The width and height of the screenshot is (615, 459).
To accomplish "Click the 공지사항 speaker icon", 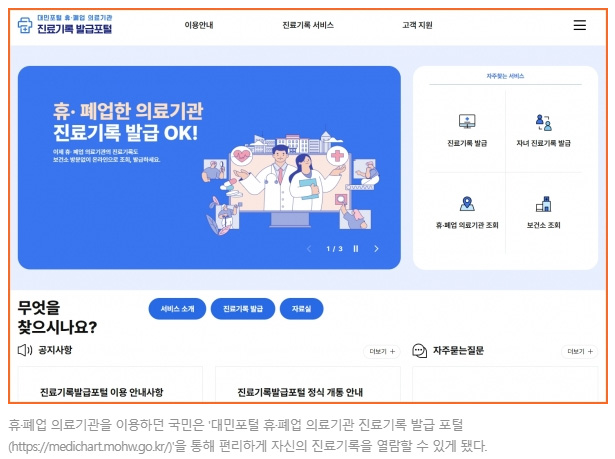I will [x=25, y=350].
